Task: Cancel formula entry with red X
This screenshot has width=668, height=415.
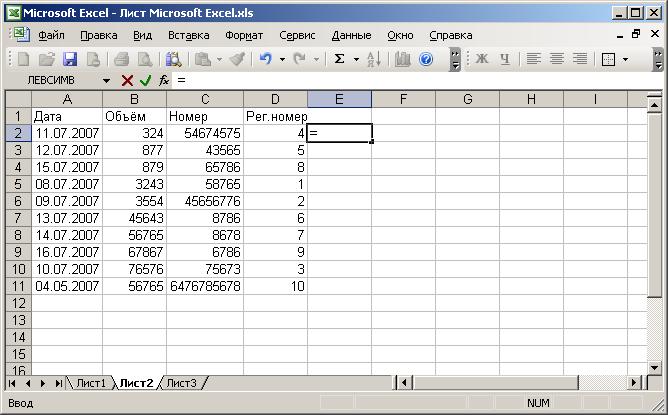Action: (x=127, y=80)
